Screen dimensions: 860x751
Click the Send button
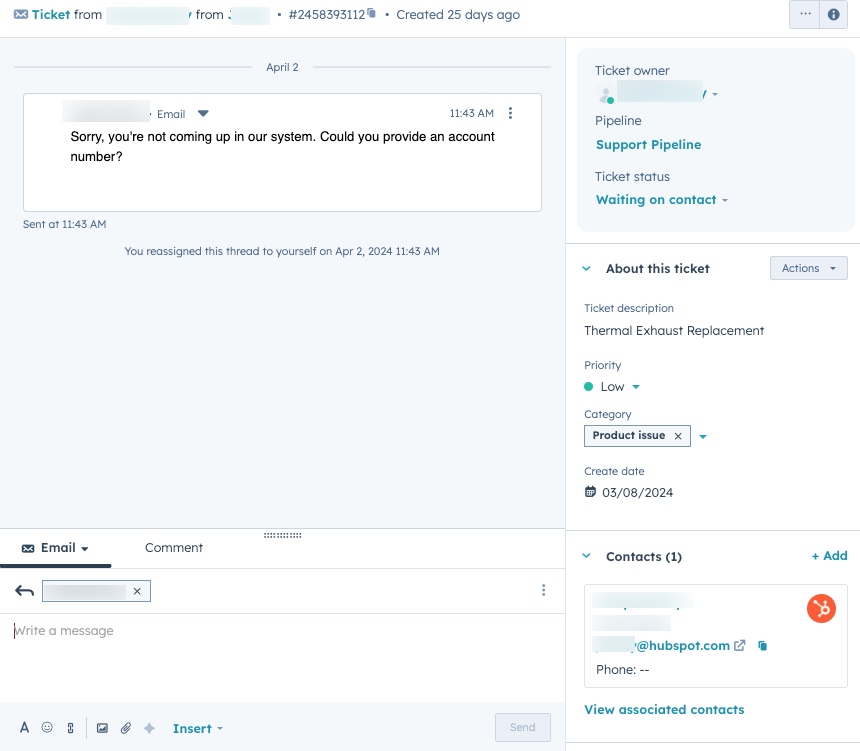click(x=522, y=727)
